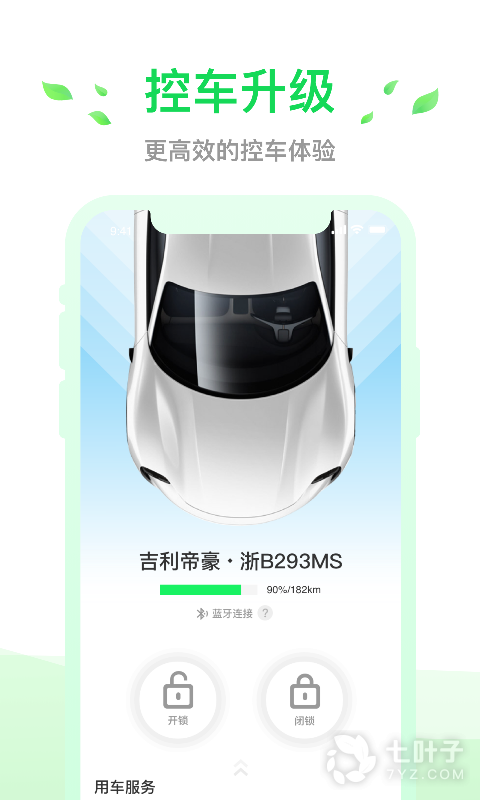The image size is (480, 800).
Task: Click the battery status bar icon
Action: tap(378, 230)
